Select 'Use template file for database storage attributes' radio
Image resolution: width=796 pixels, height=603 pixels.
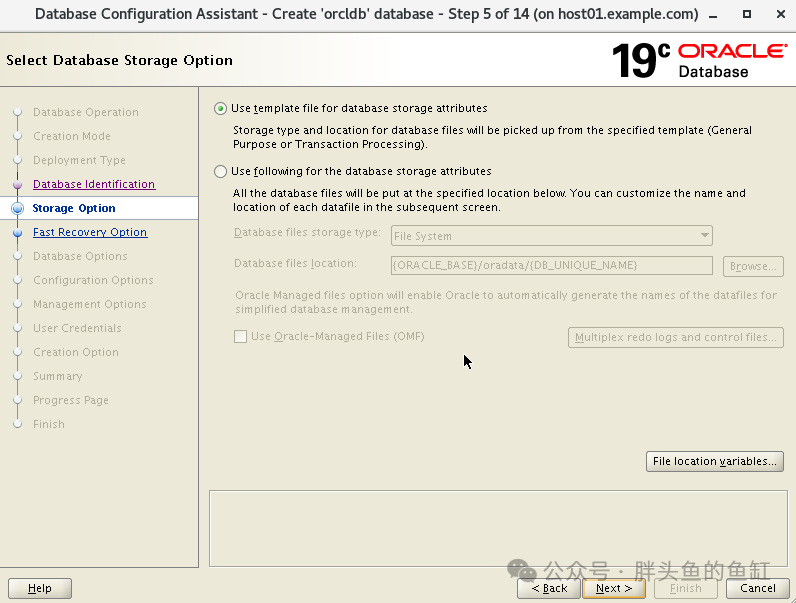220,109
